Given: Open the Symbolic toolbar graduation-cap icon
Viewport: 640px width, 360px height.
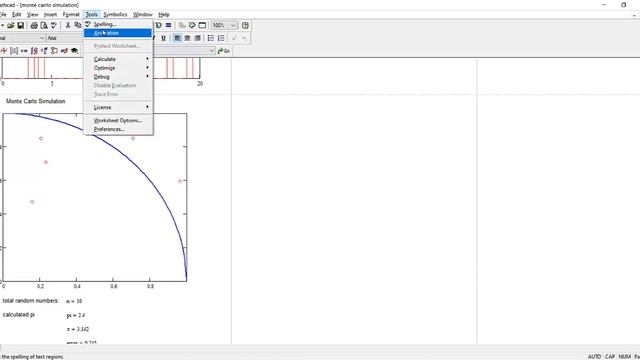Looking at the screenshot, I should tap(74, 51).
